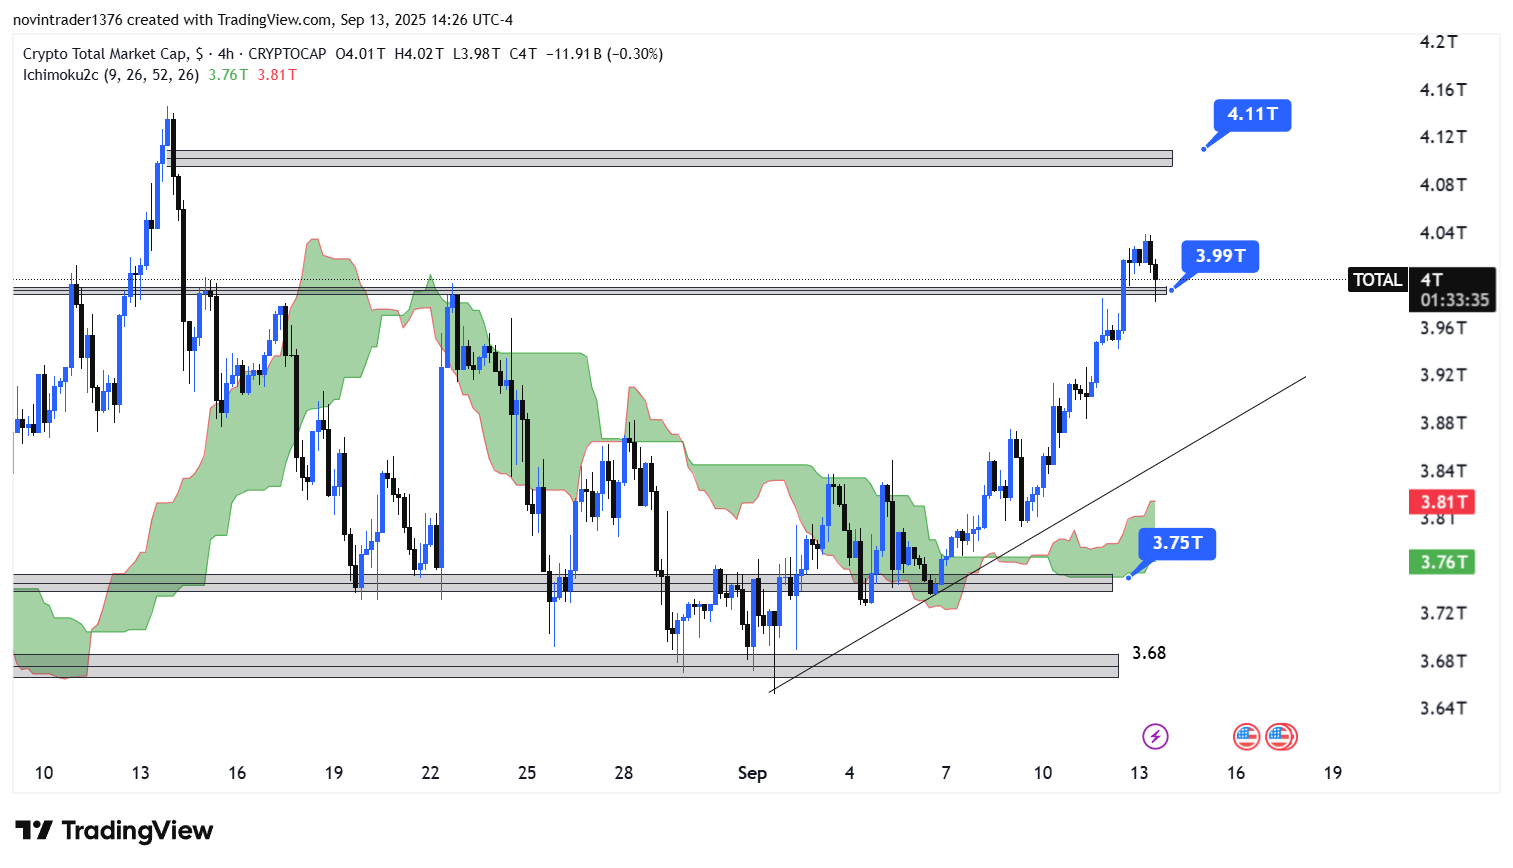Click the black TOTAL symbol label
The height and width of the screenshot is (868, 1513).
(x=1377, y=280)
